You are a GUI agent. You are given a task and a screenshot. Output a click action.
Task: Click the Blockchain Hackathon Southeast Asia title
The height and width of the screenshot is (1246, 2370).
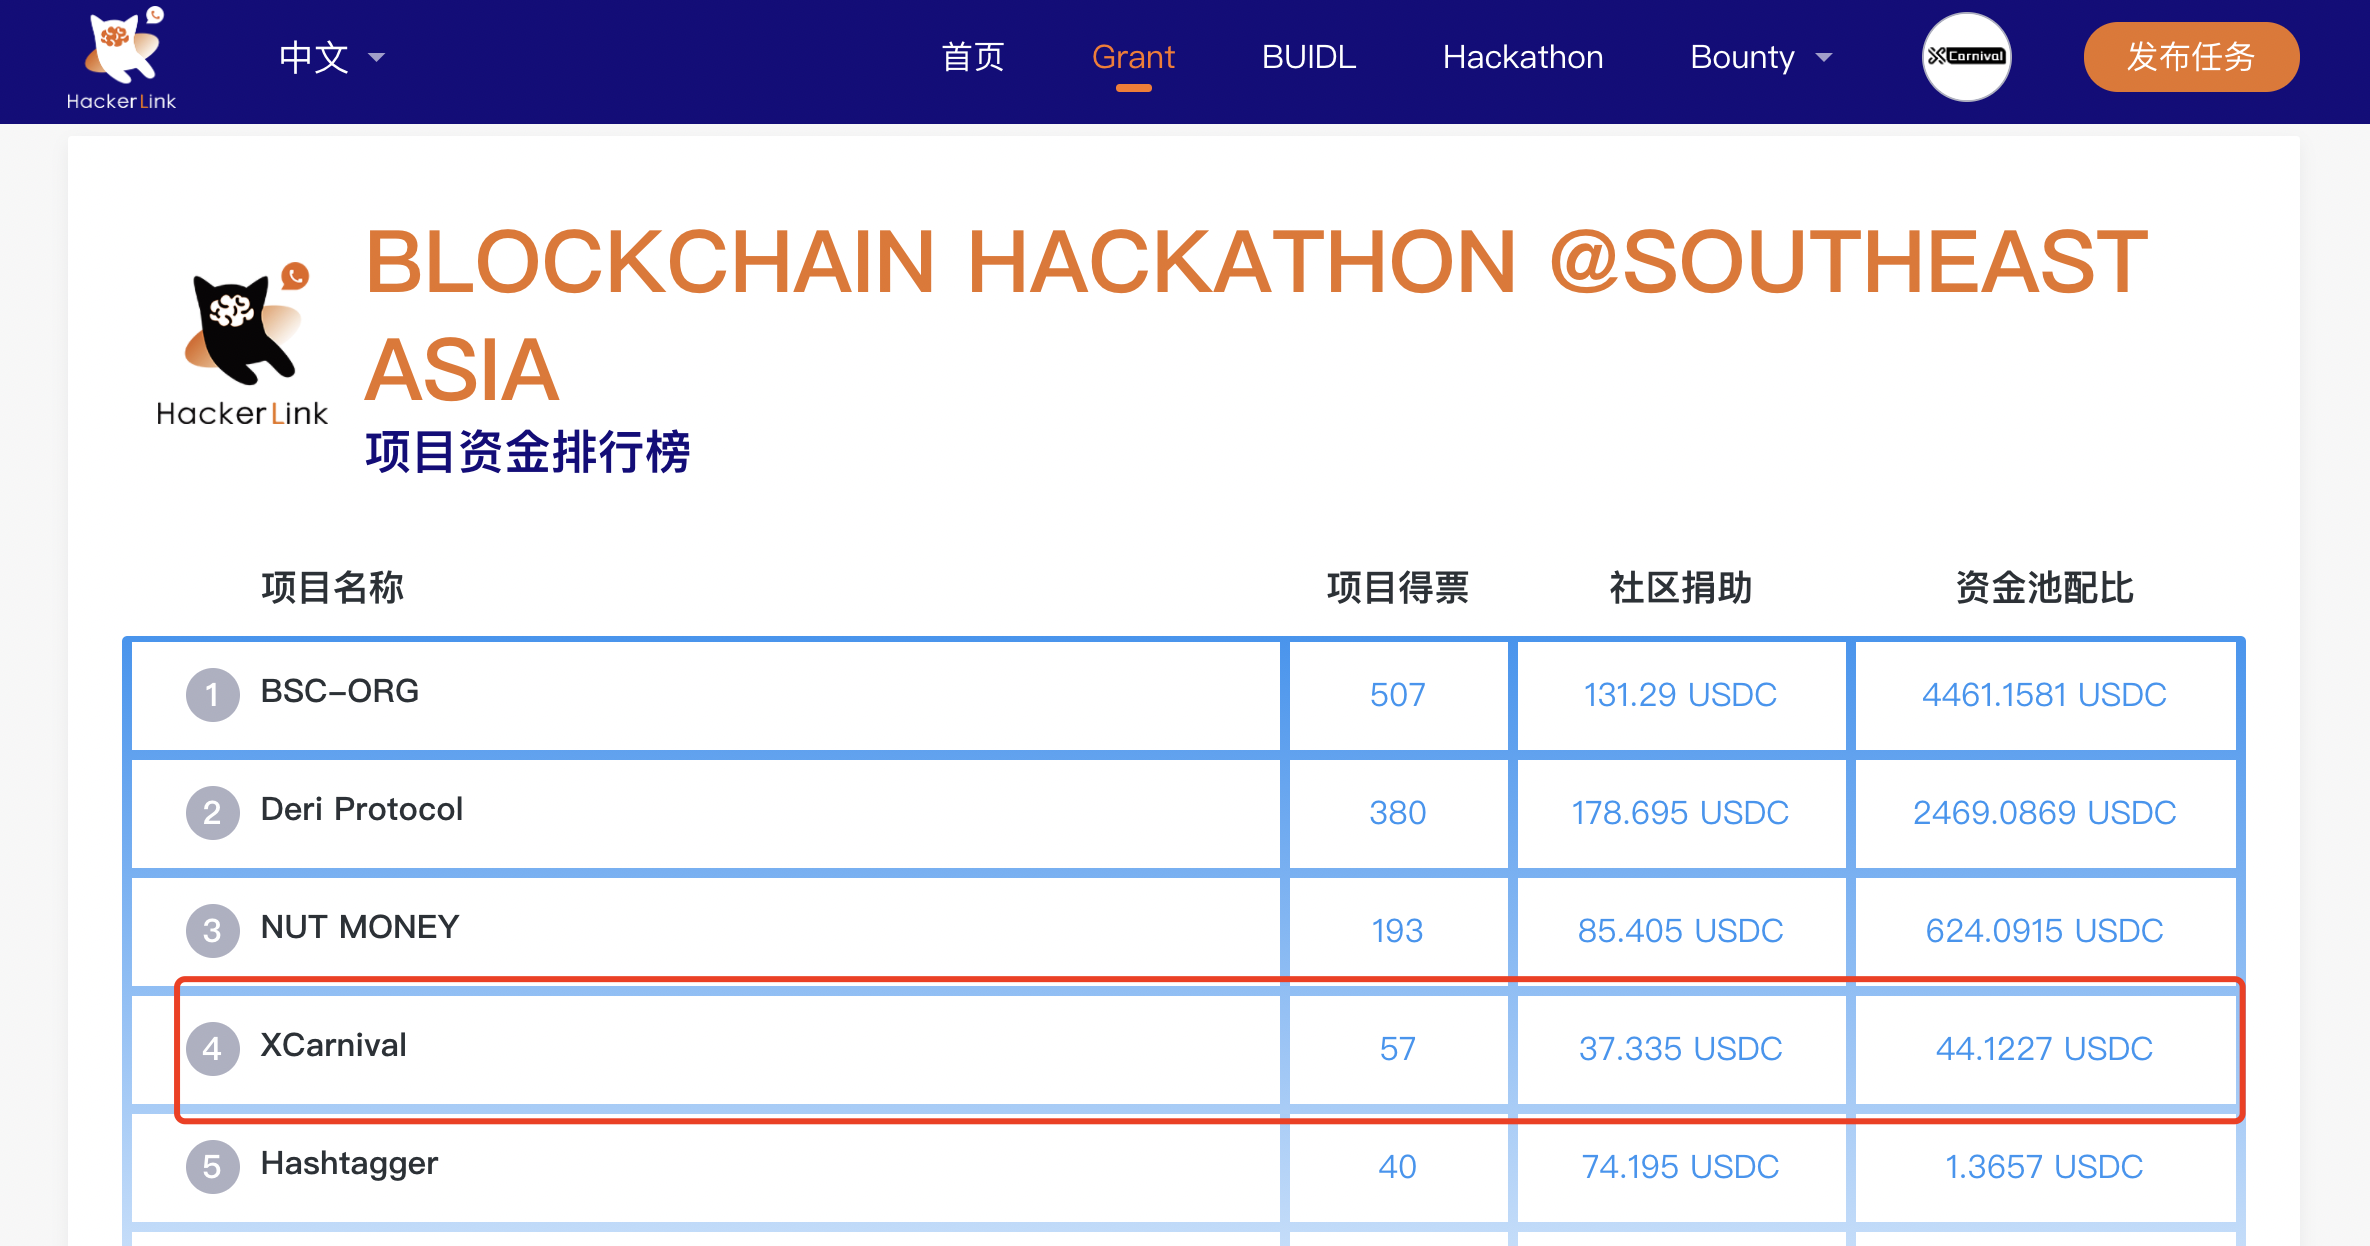[x=1256, y=315]
